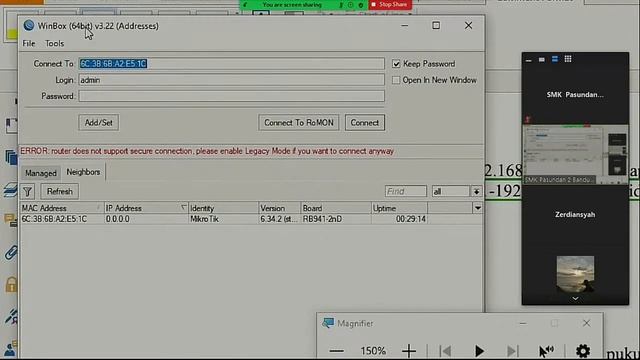Click the SMK Pasundan shared screen thumbnail
640x360 pixels.
[575, 154]
